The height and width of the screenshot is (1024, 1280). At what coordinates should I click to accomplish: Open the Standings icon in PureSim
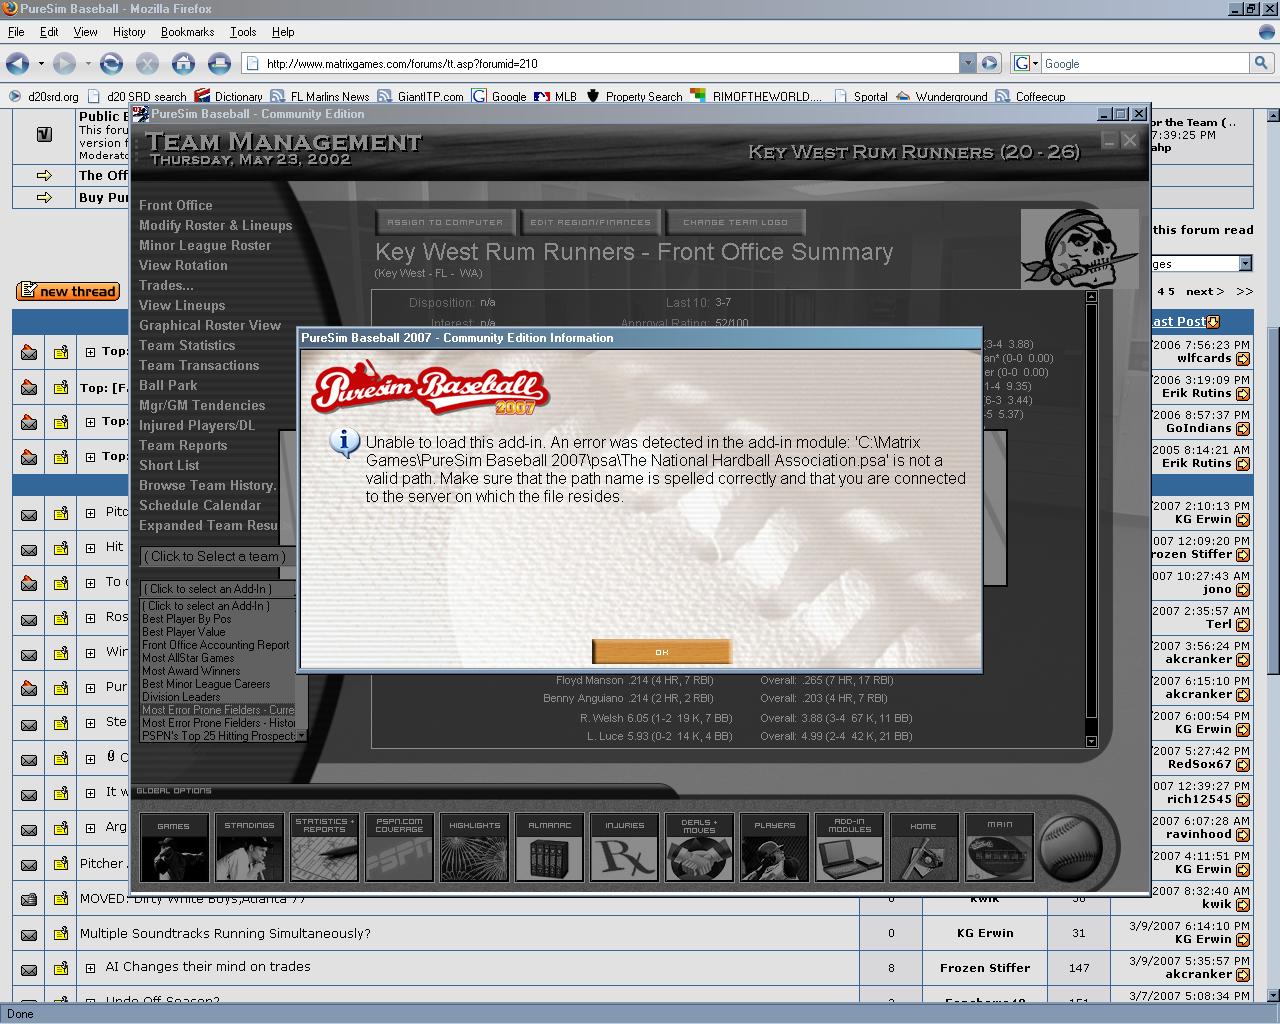[249, 847]
